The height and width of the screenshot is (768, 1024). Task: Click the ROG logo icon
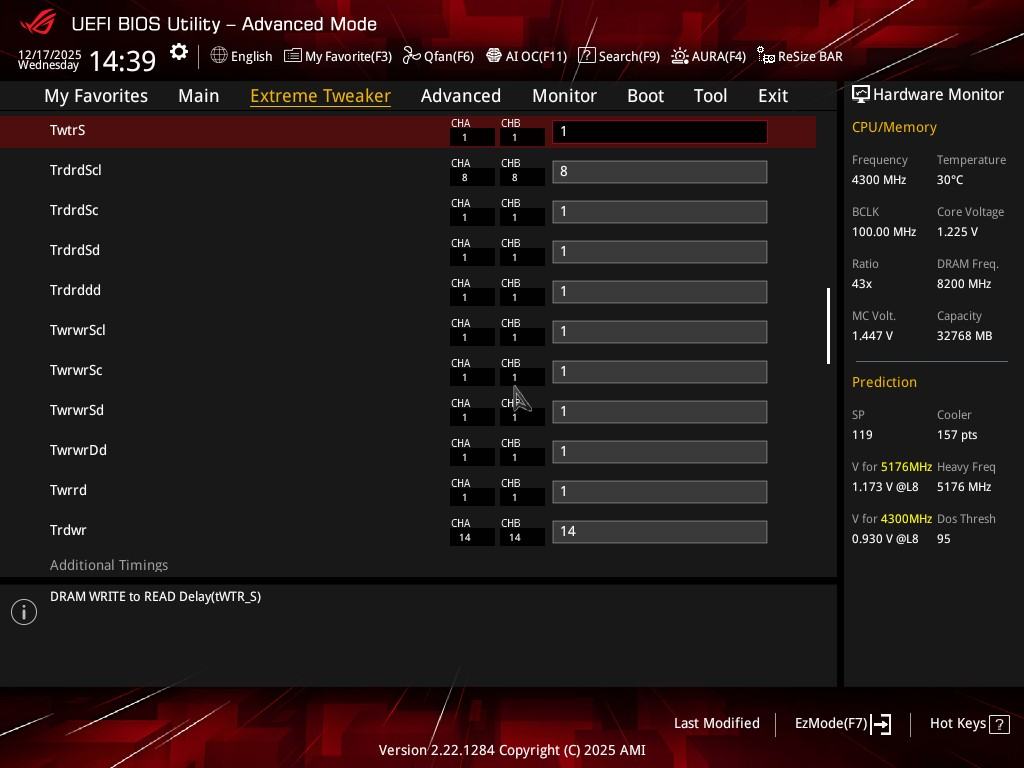pos(38,23)
